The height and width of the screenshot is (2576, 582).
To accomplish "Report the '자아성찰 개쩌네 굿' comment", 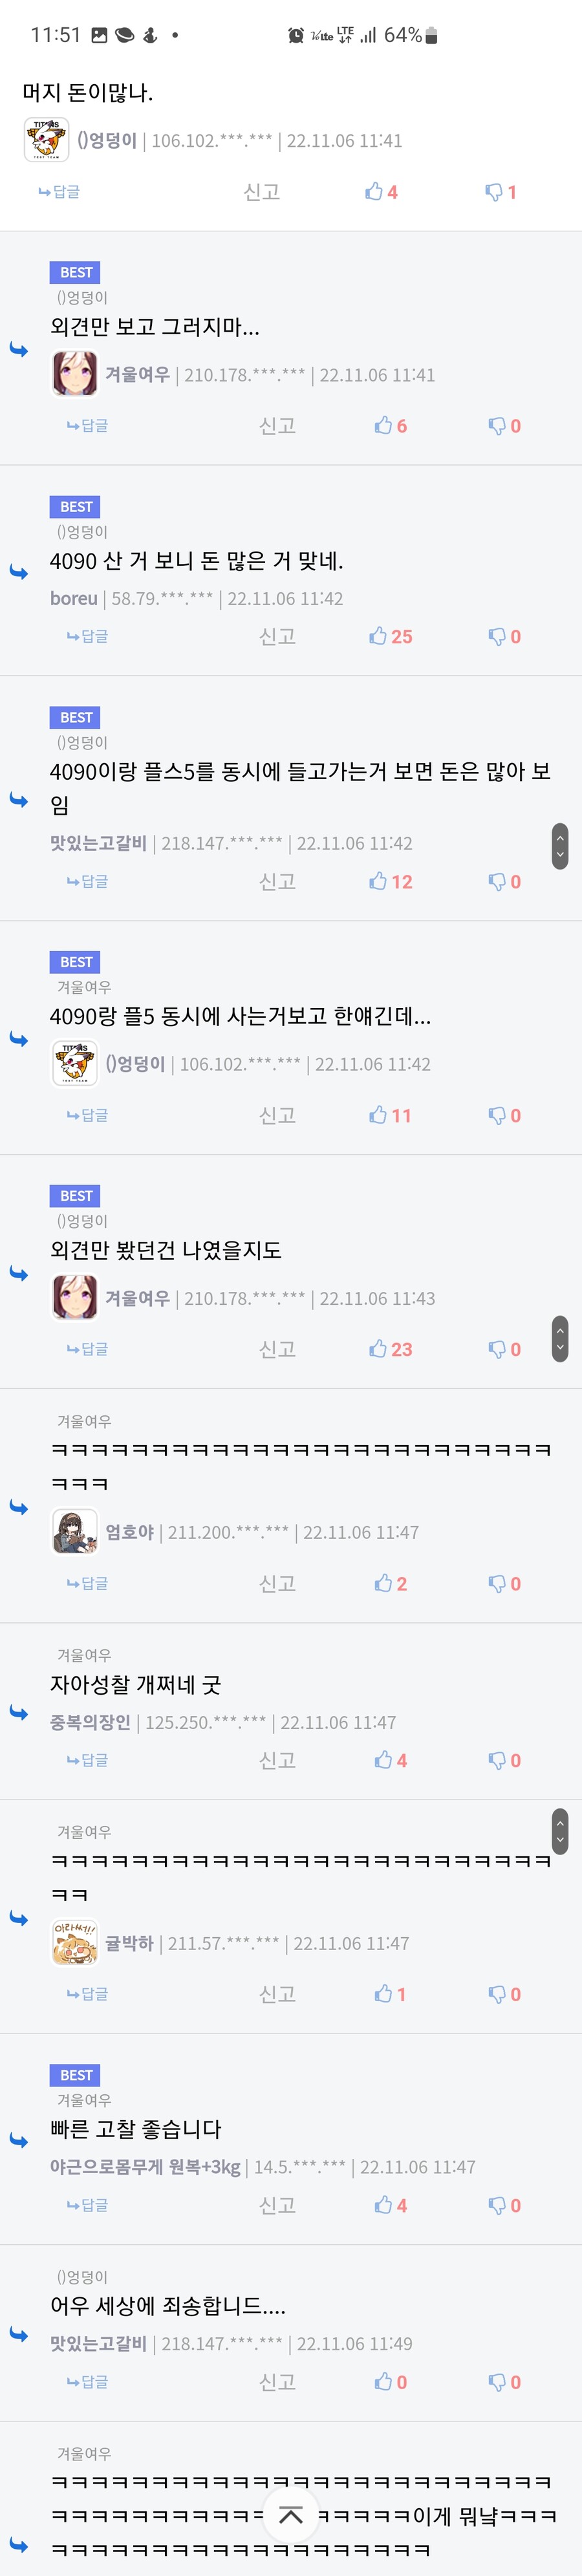I will [x=277, y=1760].
